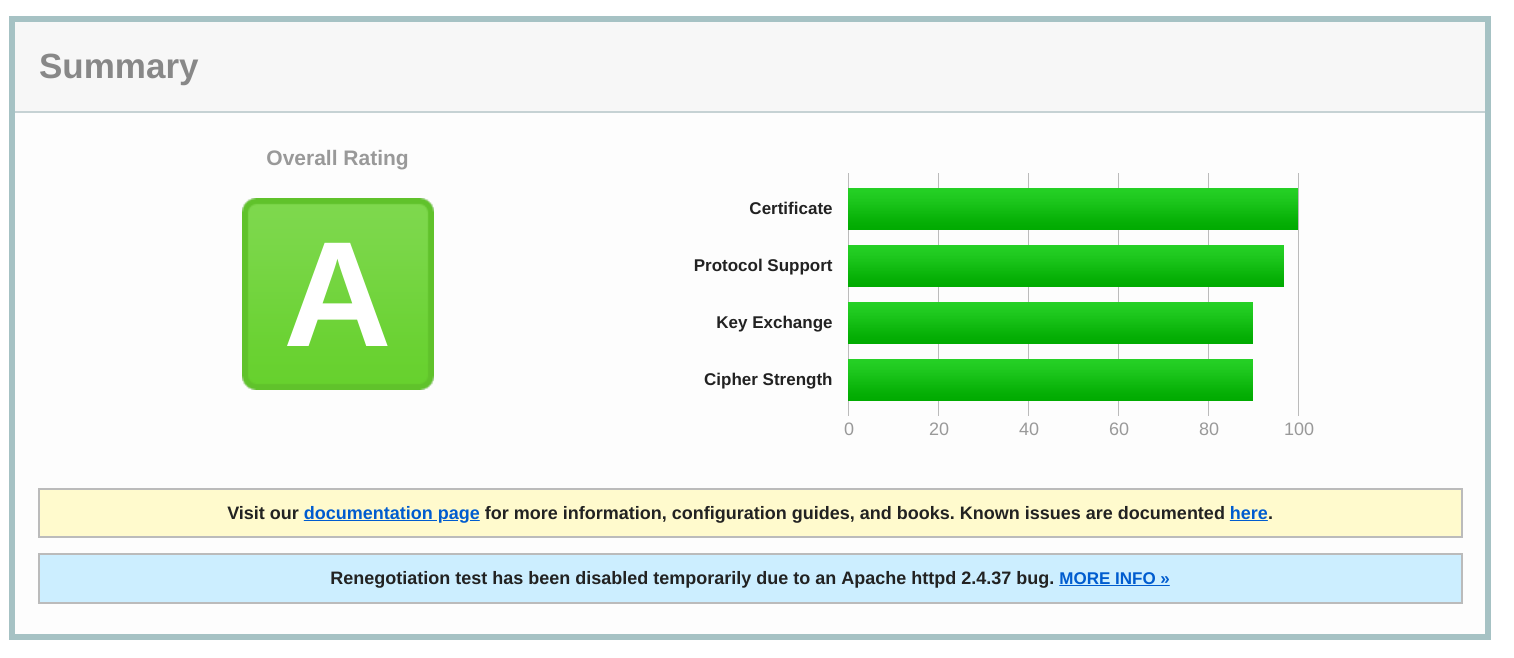Click the Key Exchange label

click(774, 322)
